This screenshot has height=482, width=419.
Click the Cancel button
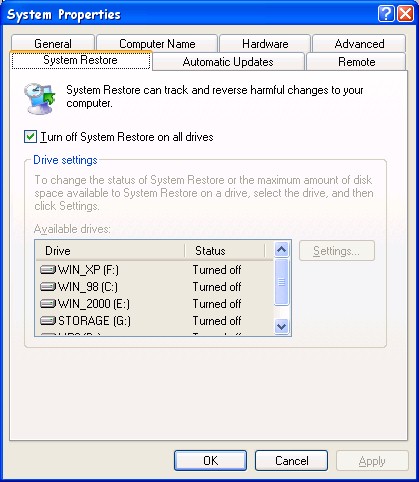tap(291, 461)
